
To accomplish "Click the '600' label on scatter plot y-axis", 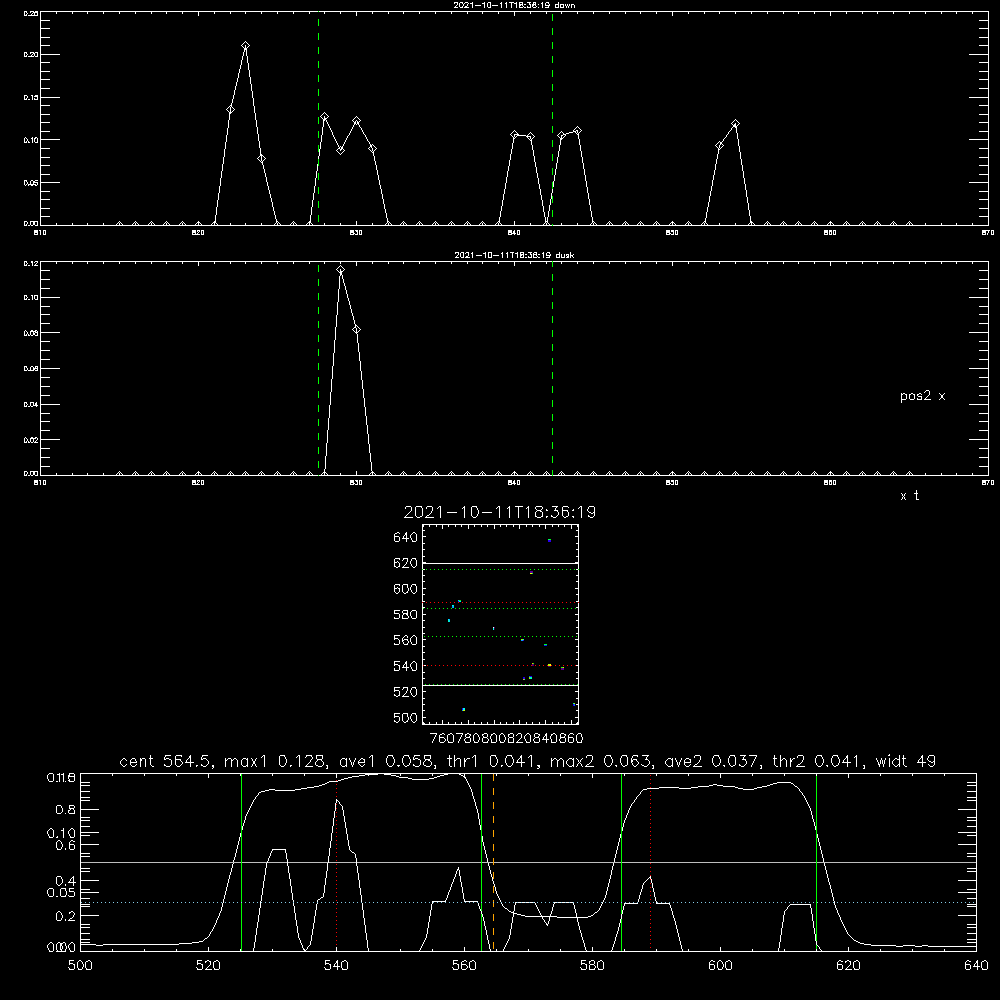I will [x=406, y=589].
